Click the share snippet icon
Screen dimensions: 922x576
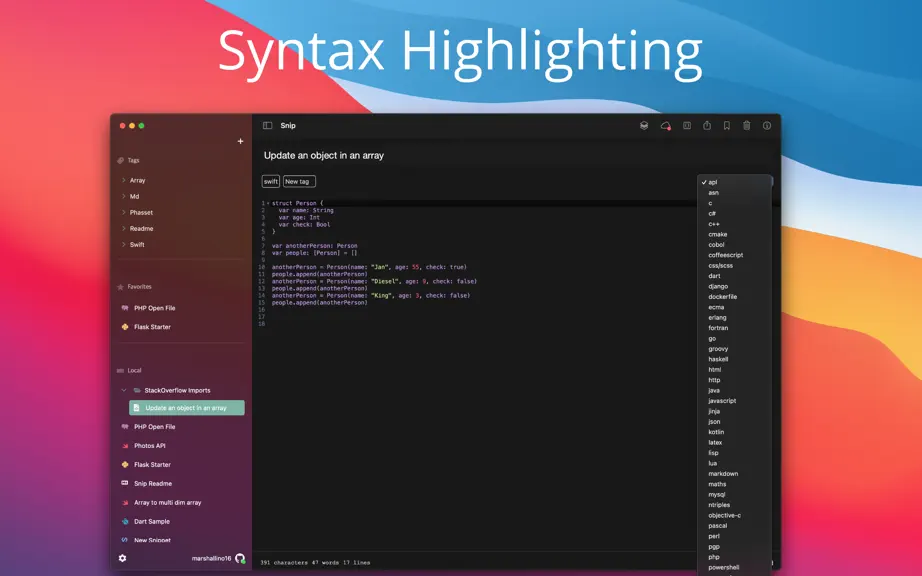(707, 125)
